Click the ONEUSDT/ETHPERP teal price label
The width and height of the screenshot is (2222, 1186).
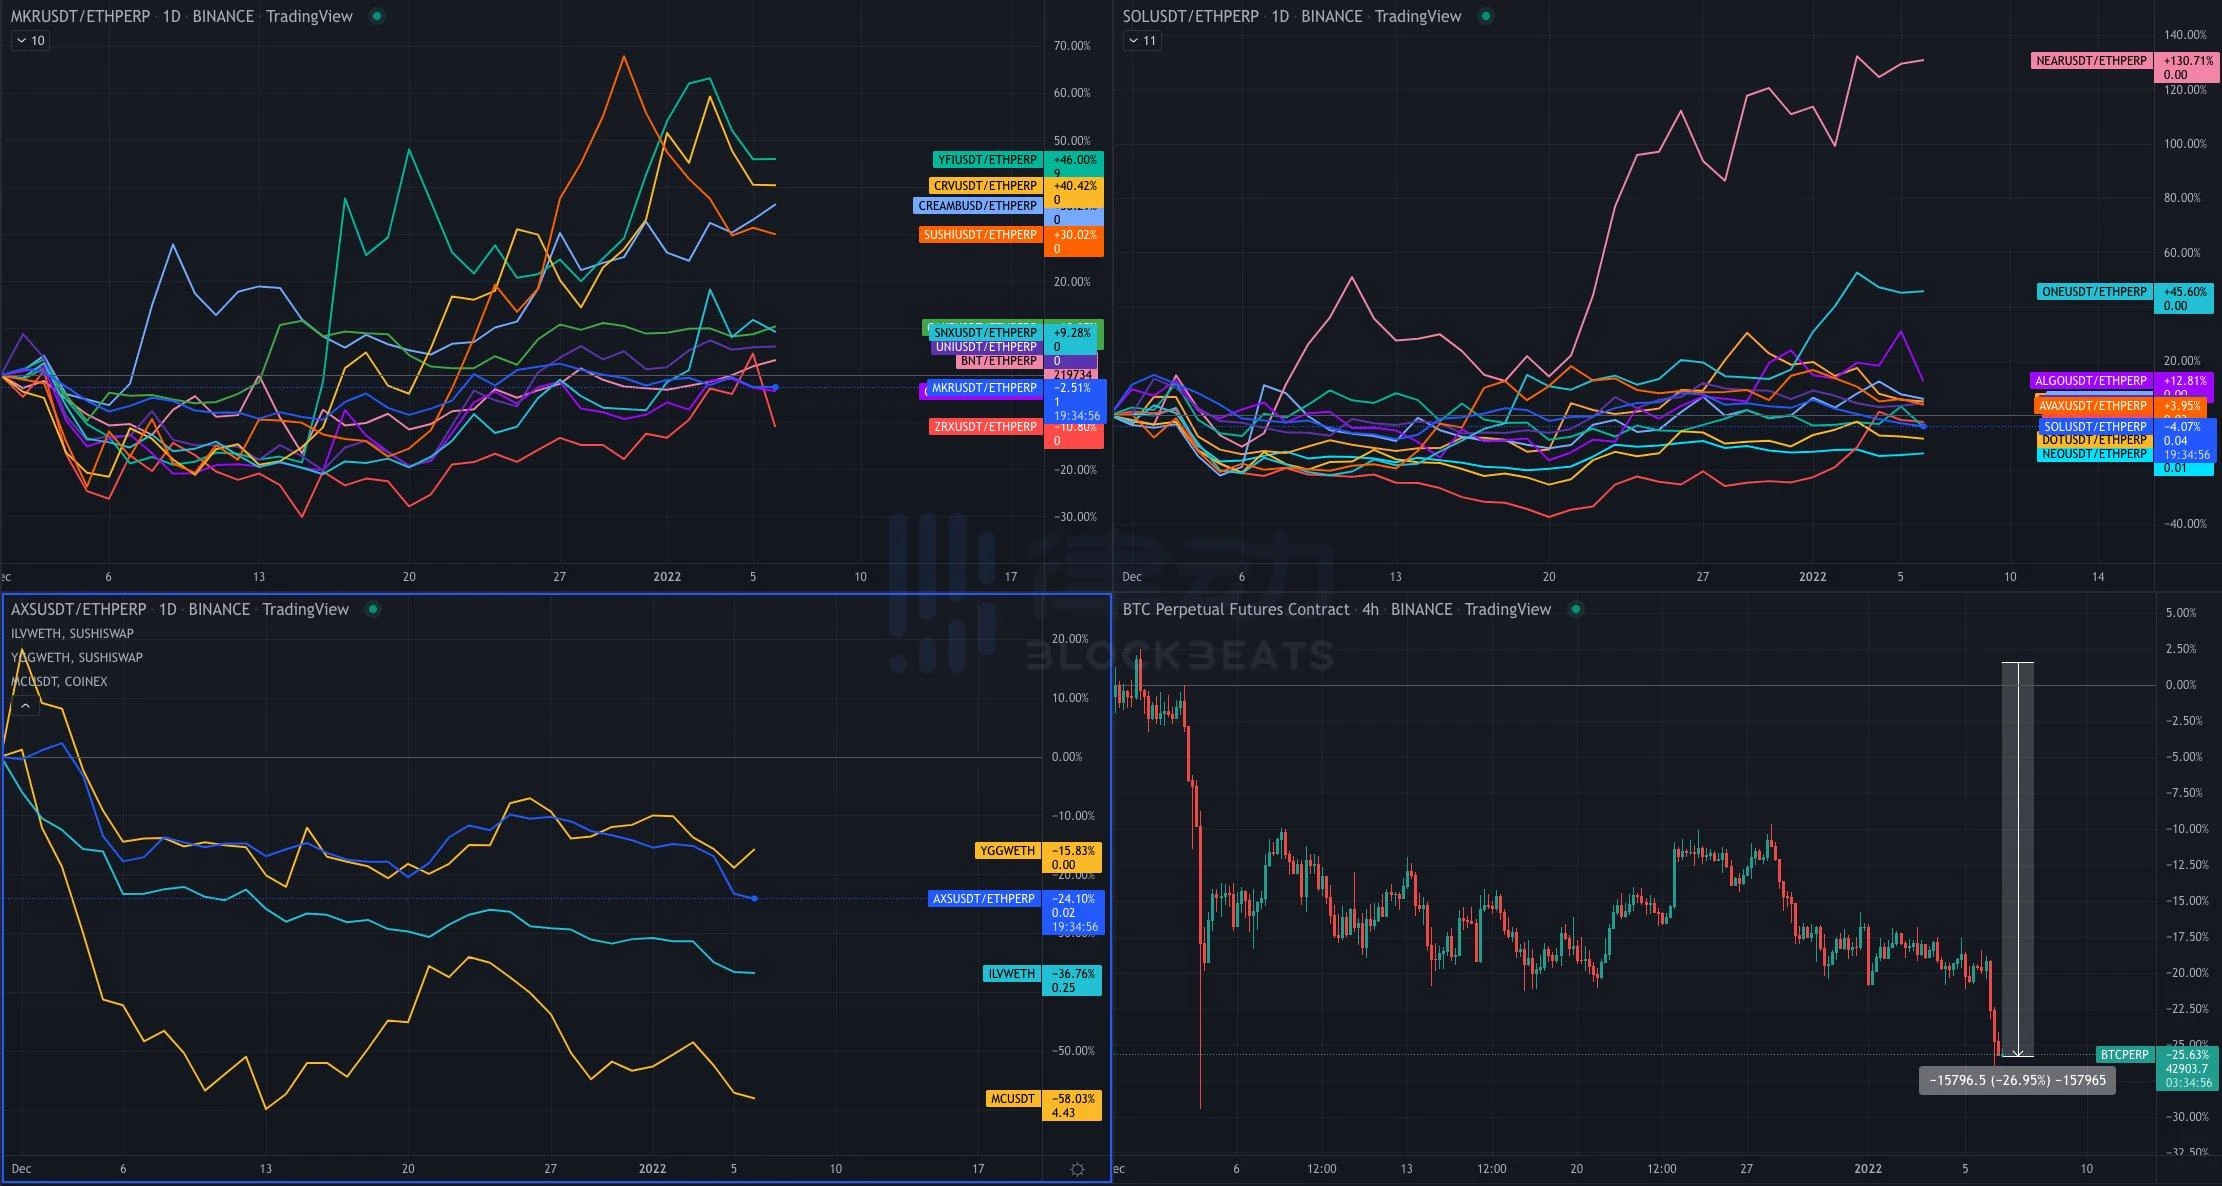[x=2094, y=292]
